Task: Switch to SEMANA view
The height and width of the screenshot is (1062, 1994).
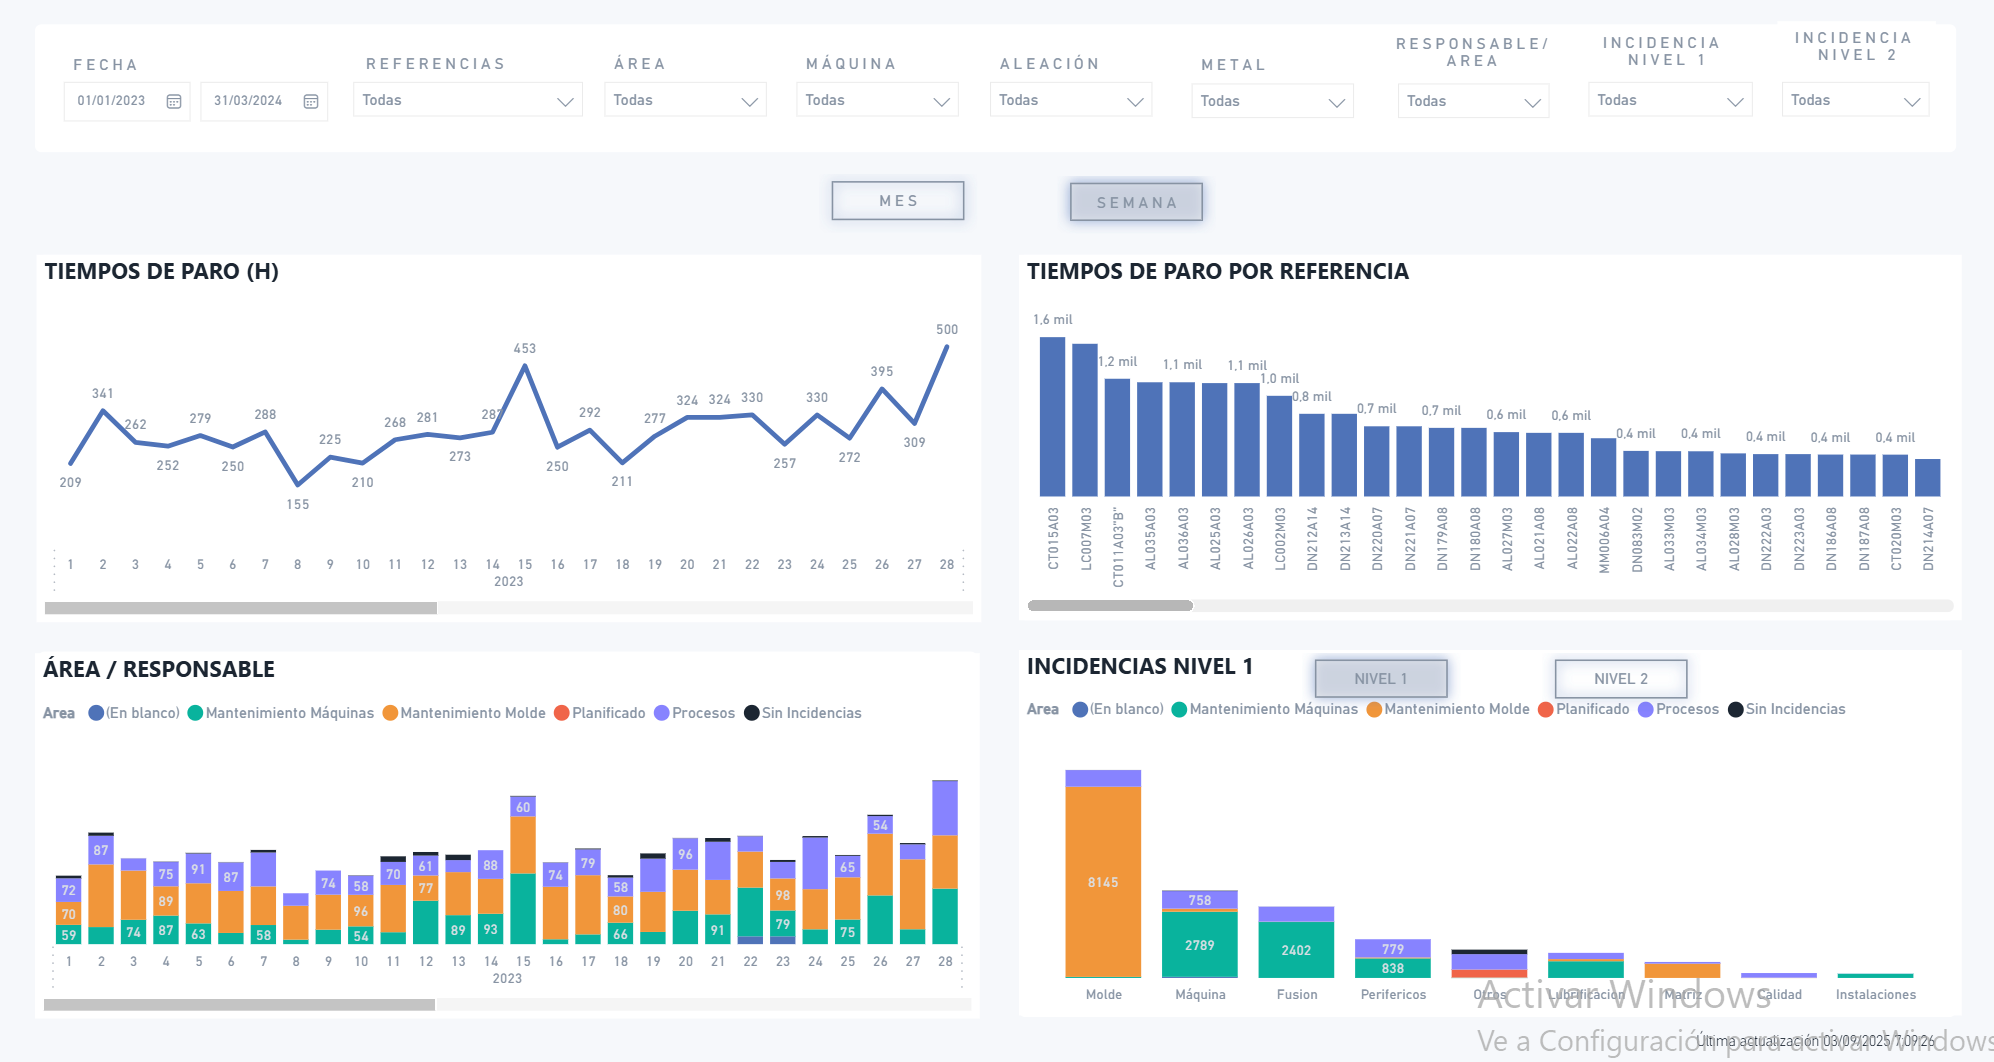Action: tap(1136, 201)
